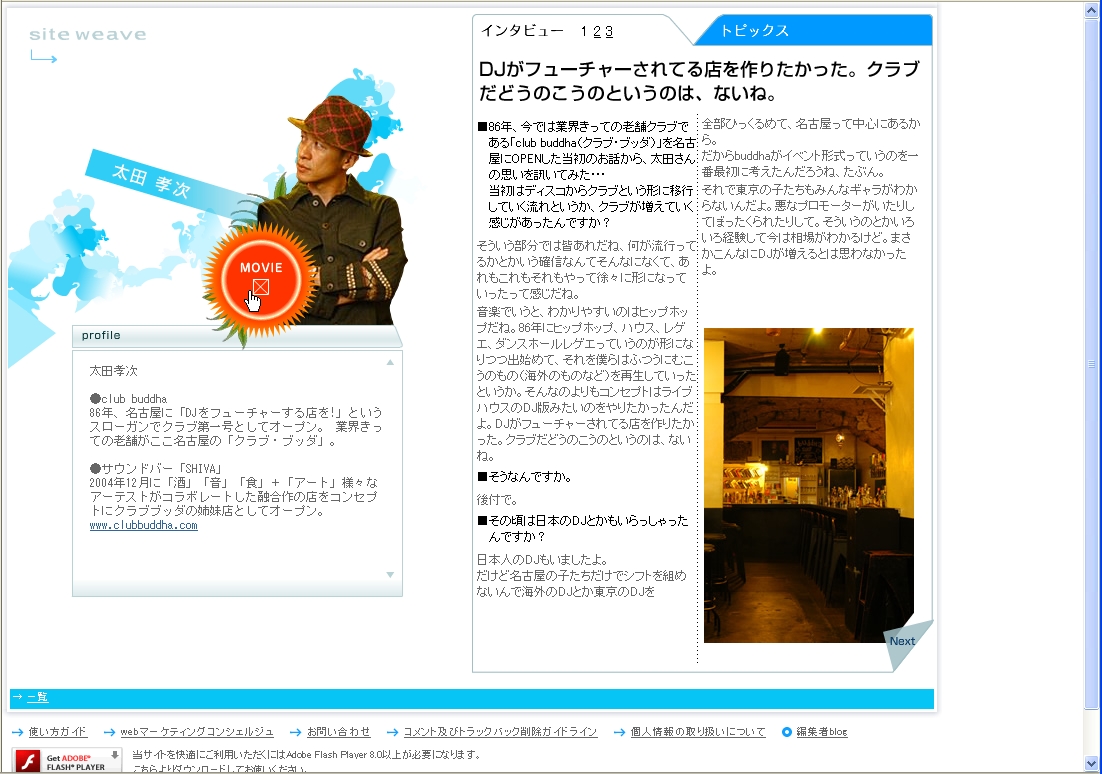This screenshot has height=774, width=1102.
Task: Click the club interior bar photo
Action: [x=808, y=484]
